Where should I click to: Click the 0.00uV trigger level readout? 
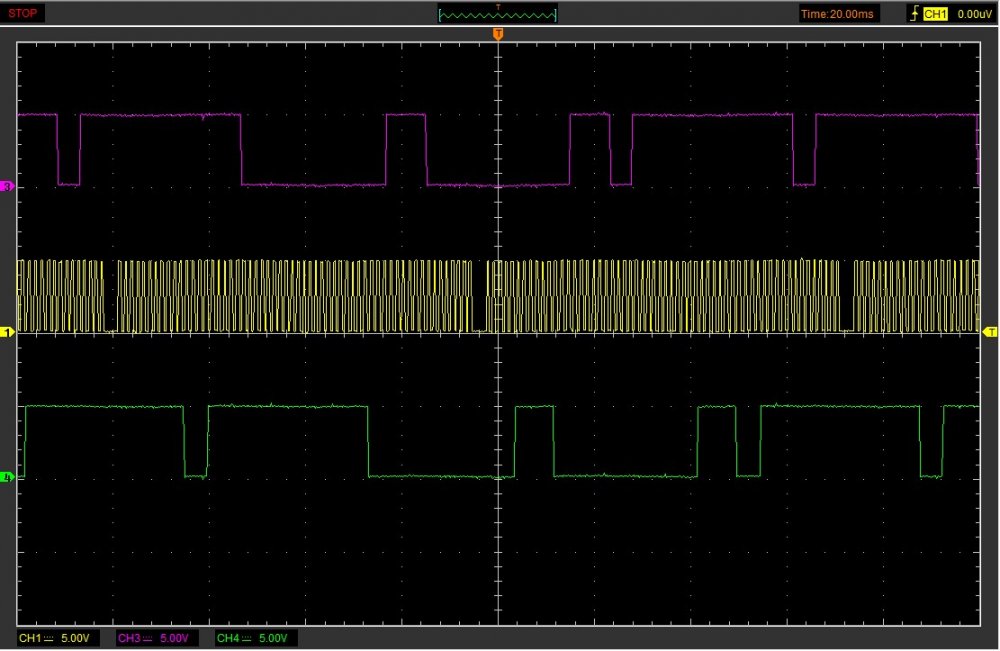973,14
